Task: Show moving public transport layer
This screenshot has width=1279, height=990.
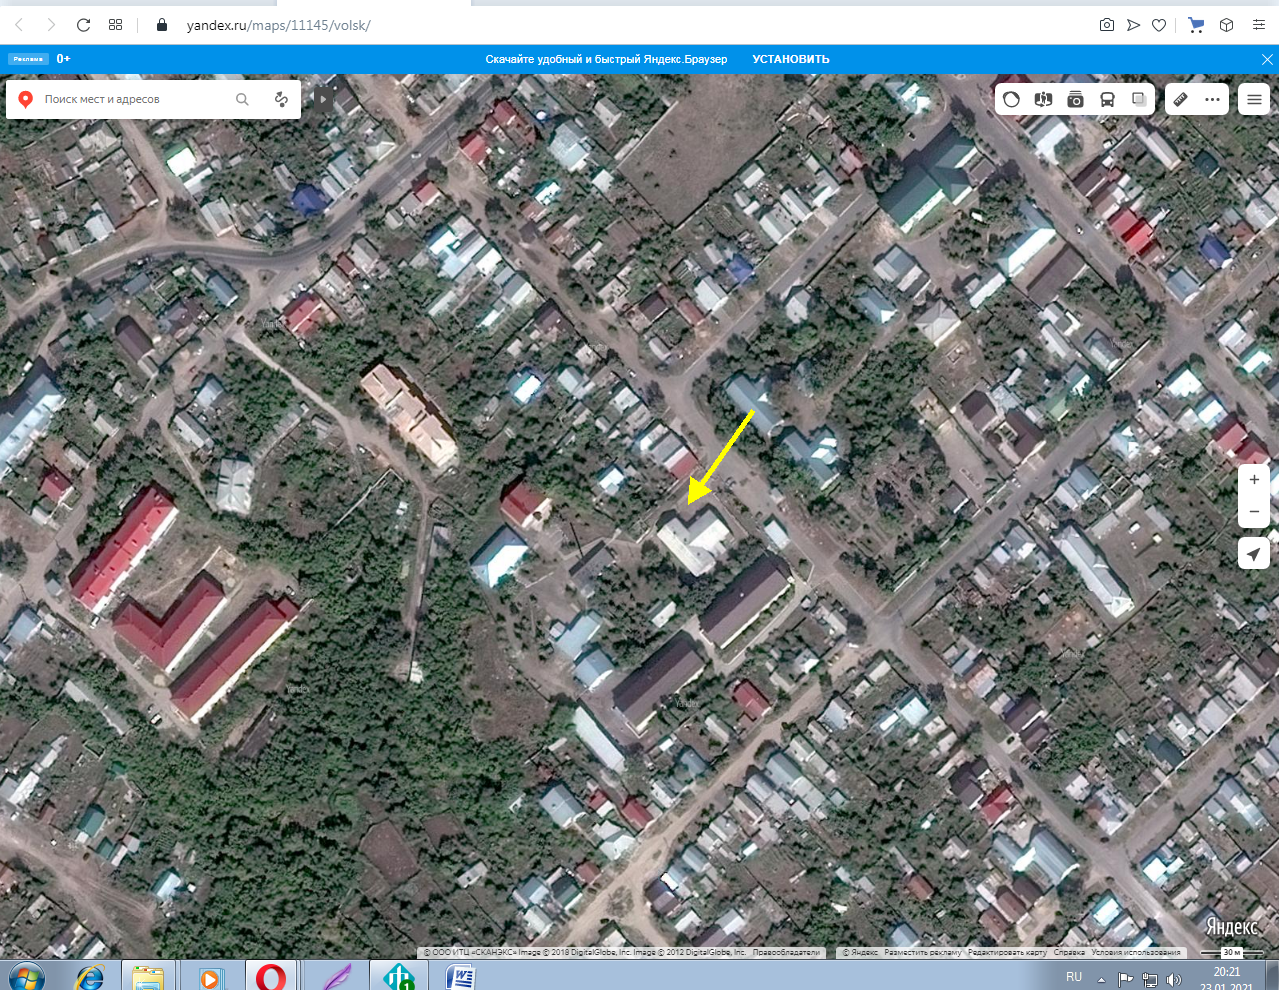Action: [1107, 99]
